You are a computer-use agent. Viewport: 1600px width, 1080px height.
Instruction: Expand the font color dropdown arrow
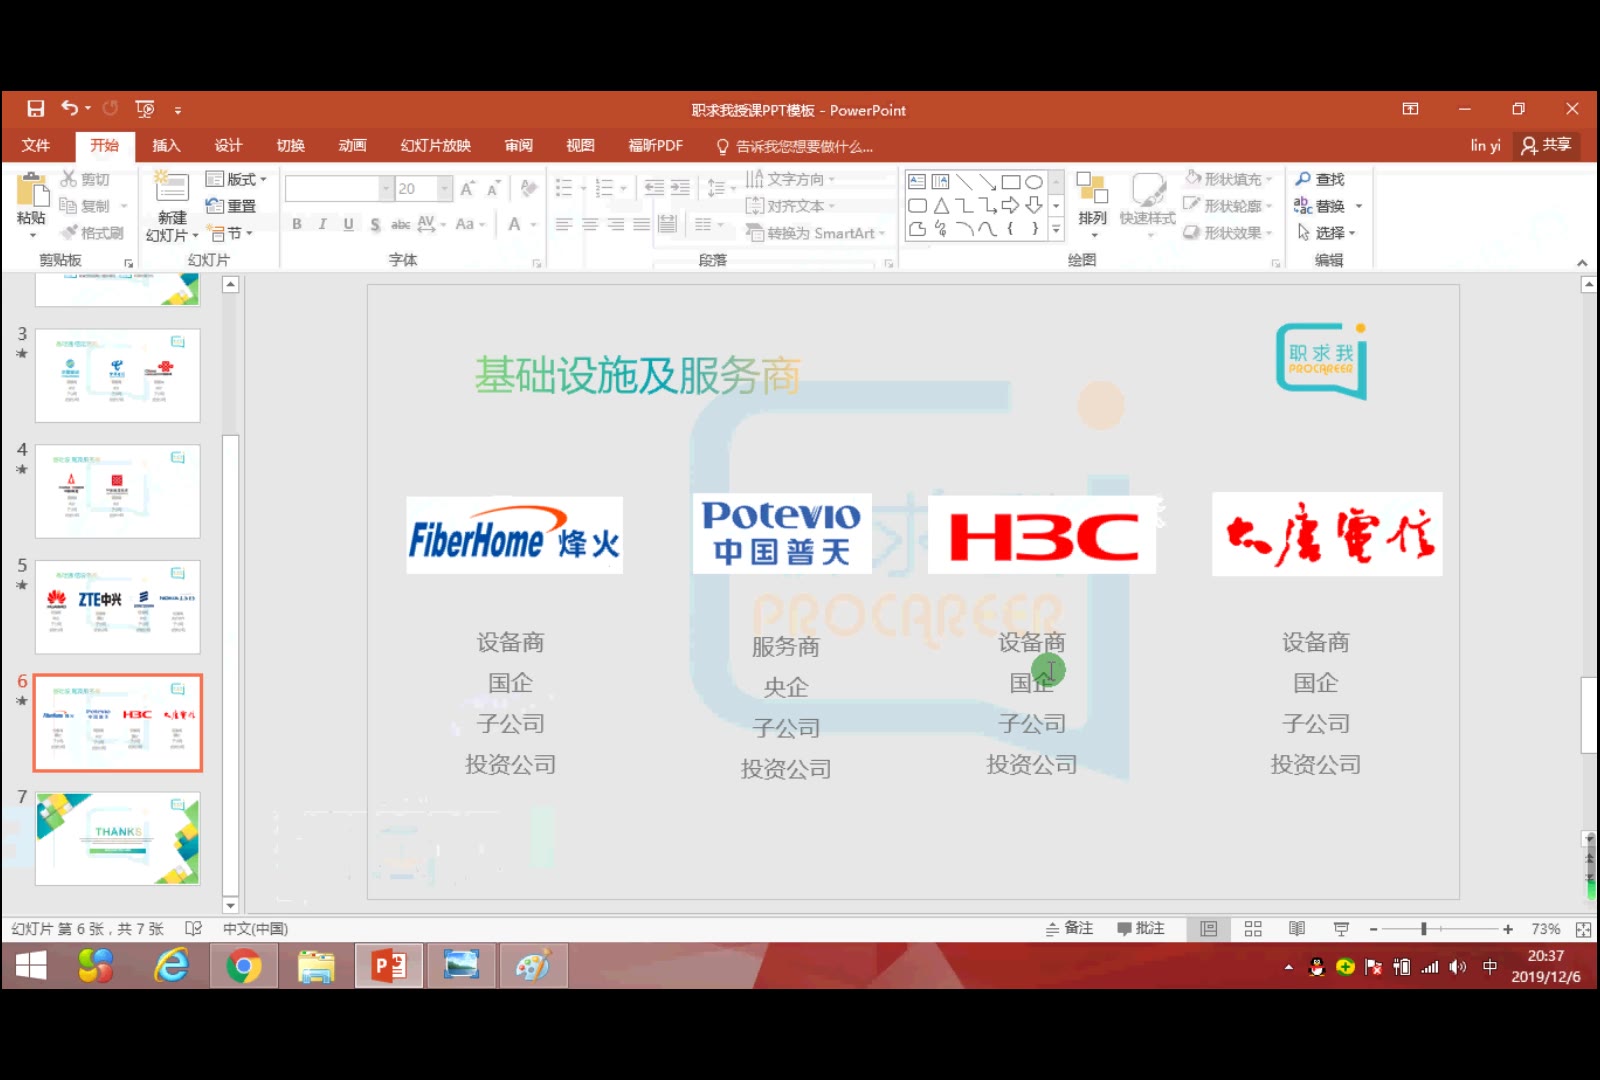533,224
